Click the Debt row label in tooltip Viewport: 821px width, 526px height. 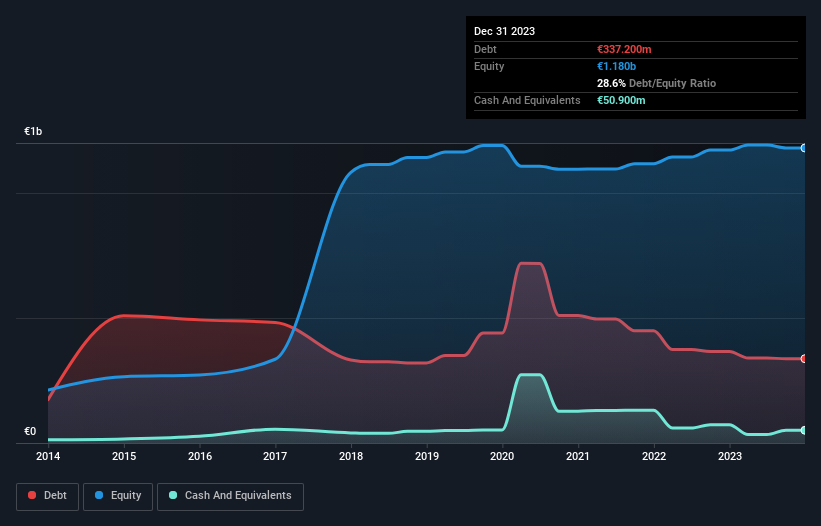tap(485, 49)
